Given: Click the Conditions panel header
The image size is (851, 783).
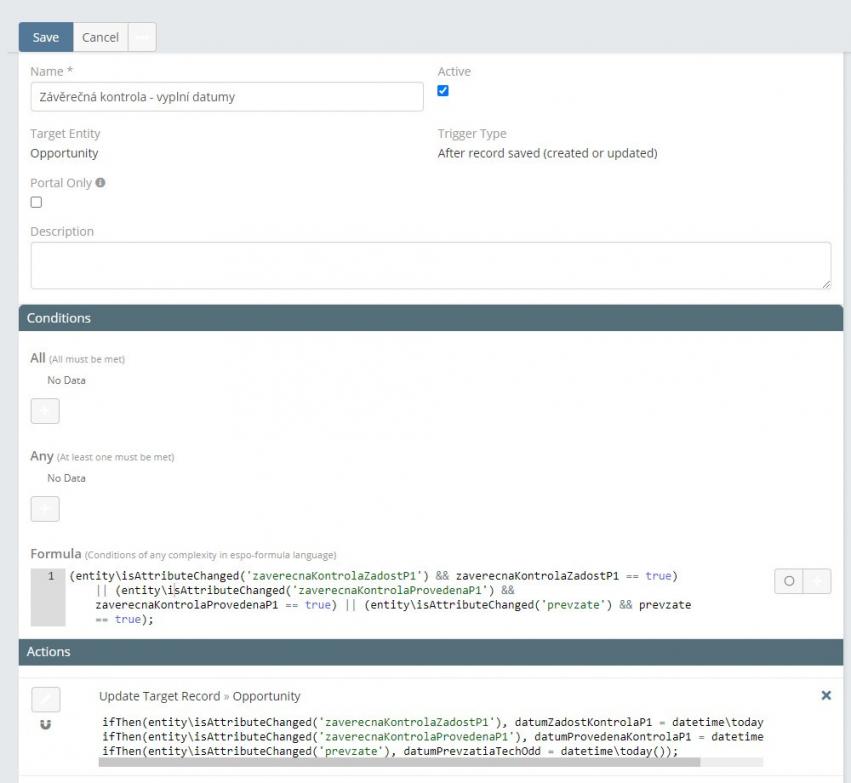Looking at the screenshot, I should coord(430,318).
